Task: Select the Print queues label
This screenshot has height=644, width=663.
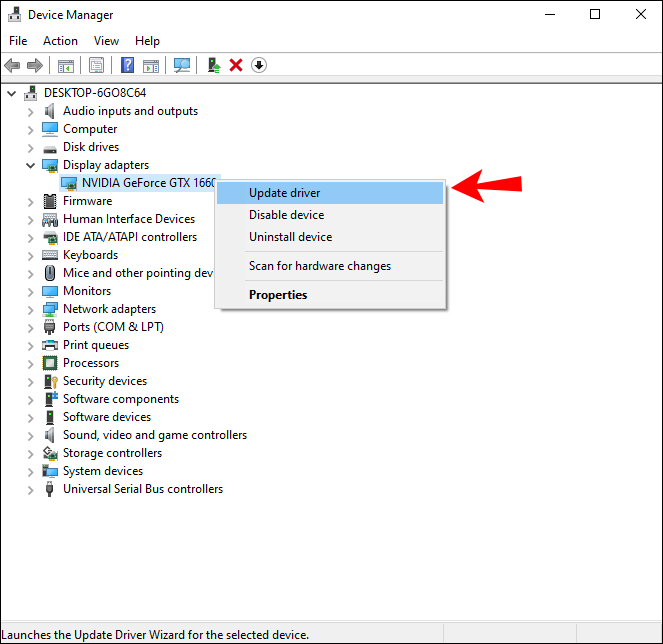Action: pos(96,345)
